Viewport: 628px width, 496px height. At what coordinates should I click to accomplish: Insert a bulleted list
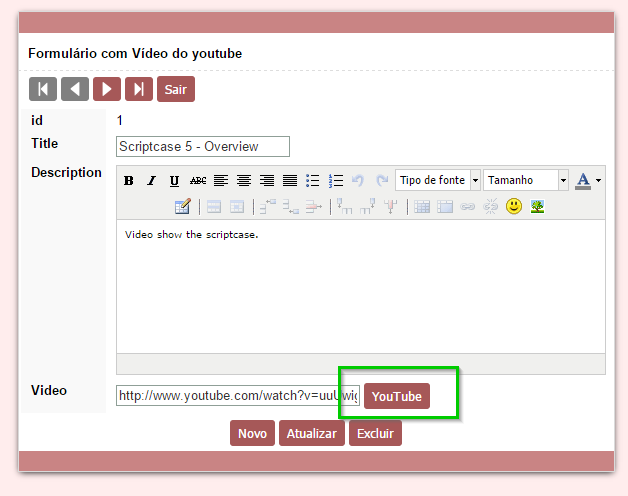[x=313, y=181]
